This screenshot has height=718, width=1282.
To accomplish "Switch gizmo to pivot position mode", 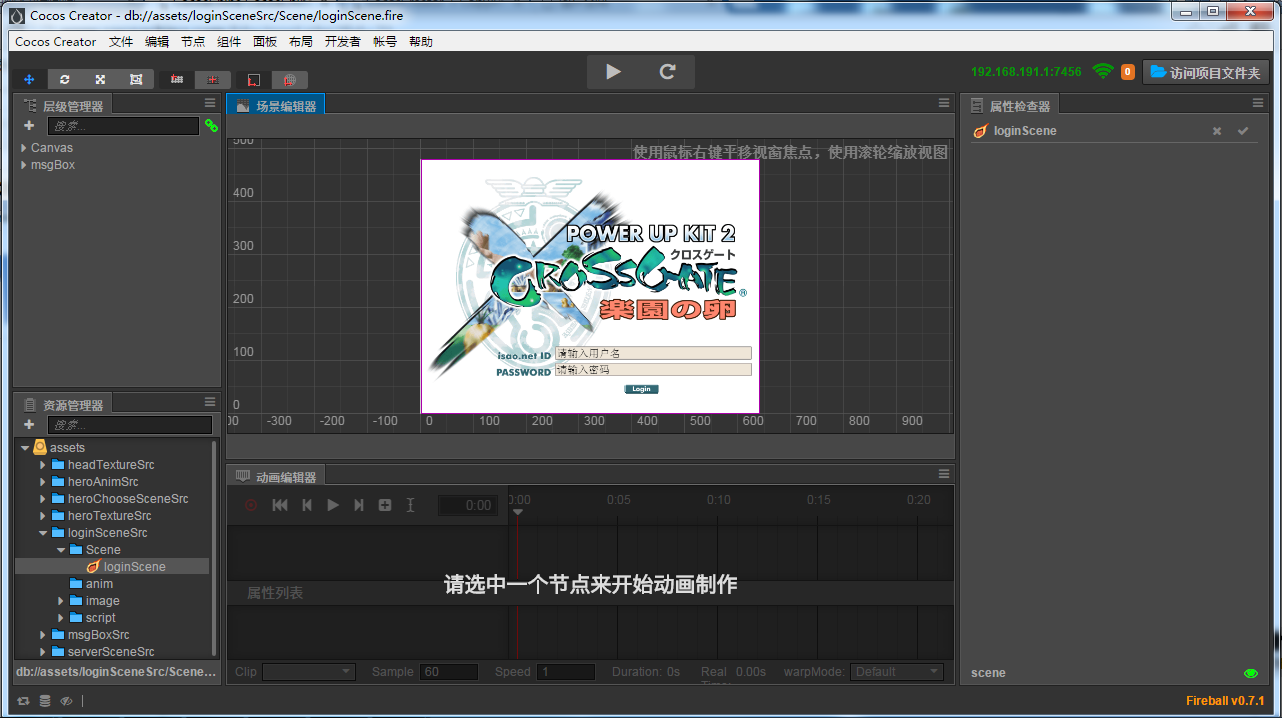I will pos(177,79).
